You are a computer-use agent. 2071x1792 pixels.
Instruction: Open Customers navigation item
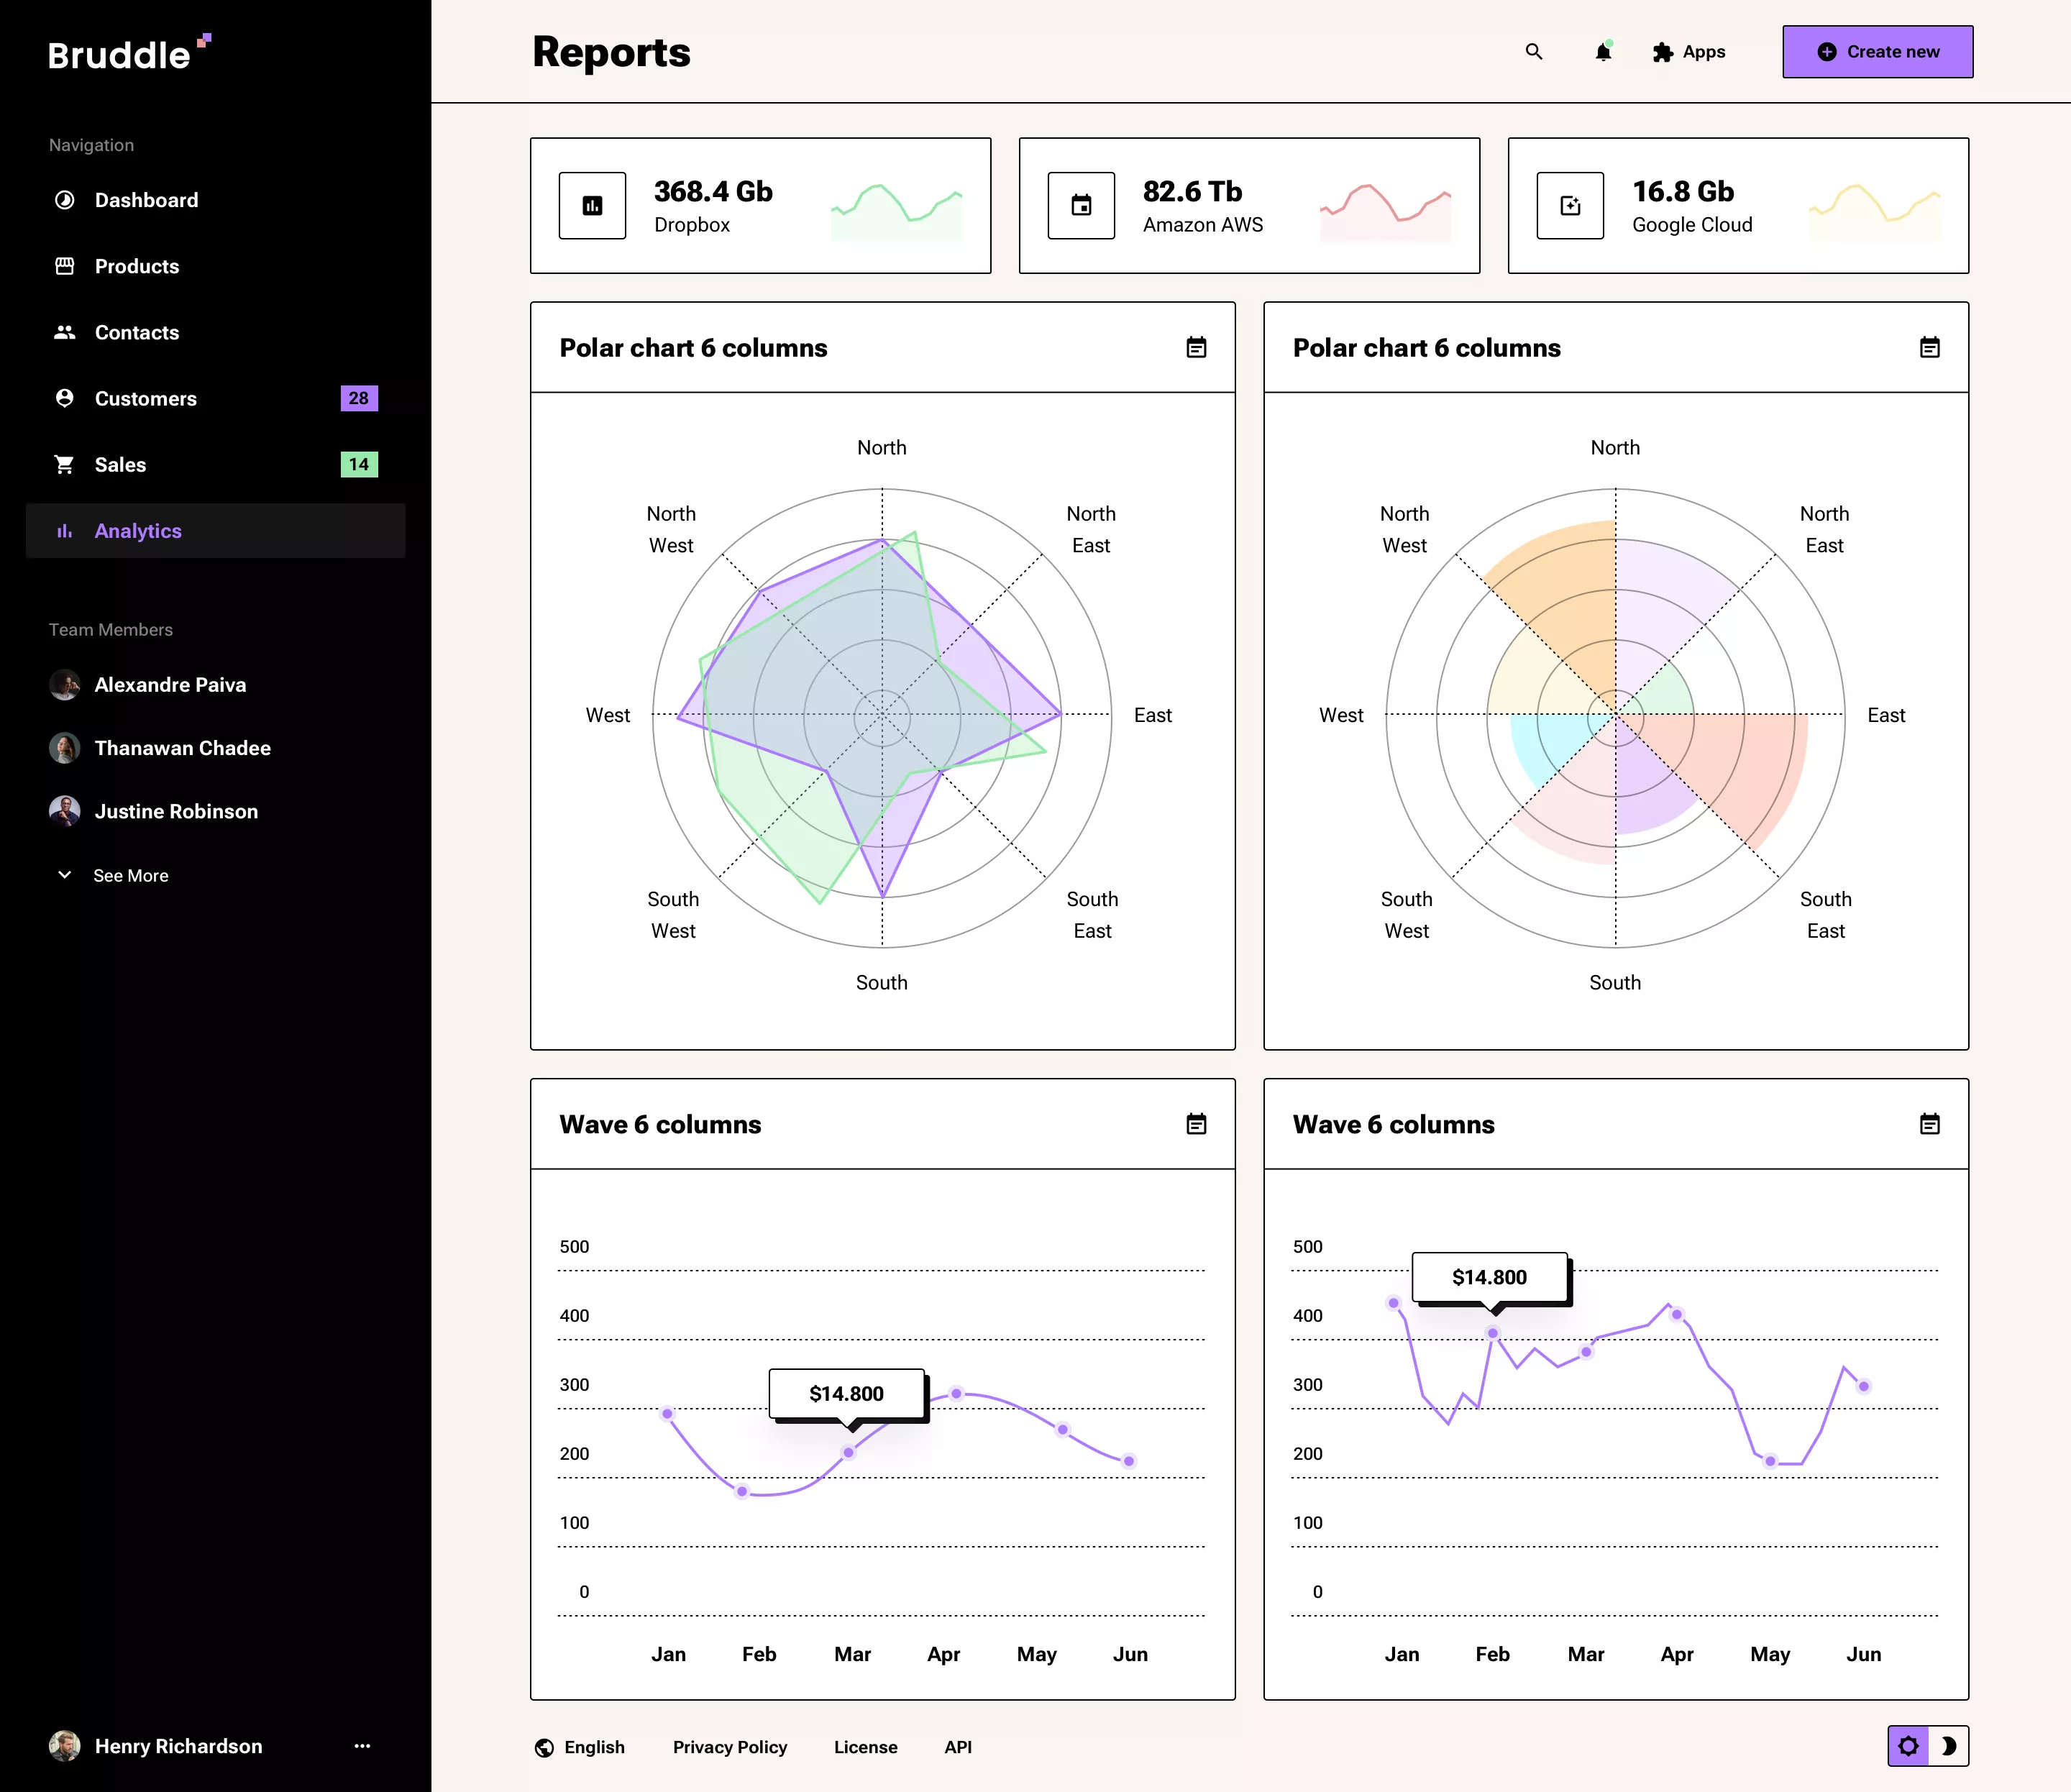point(146,399)
